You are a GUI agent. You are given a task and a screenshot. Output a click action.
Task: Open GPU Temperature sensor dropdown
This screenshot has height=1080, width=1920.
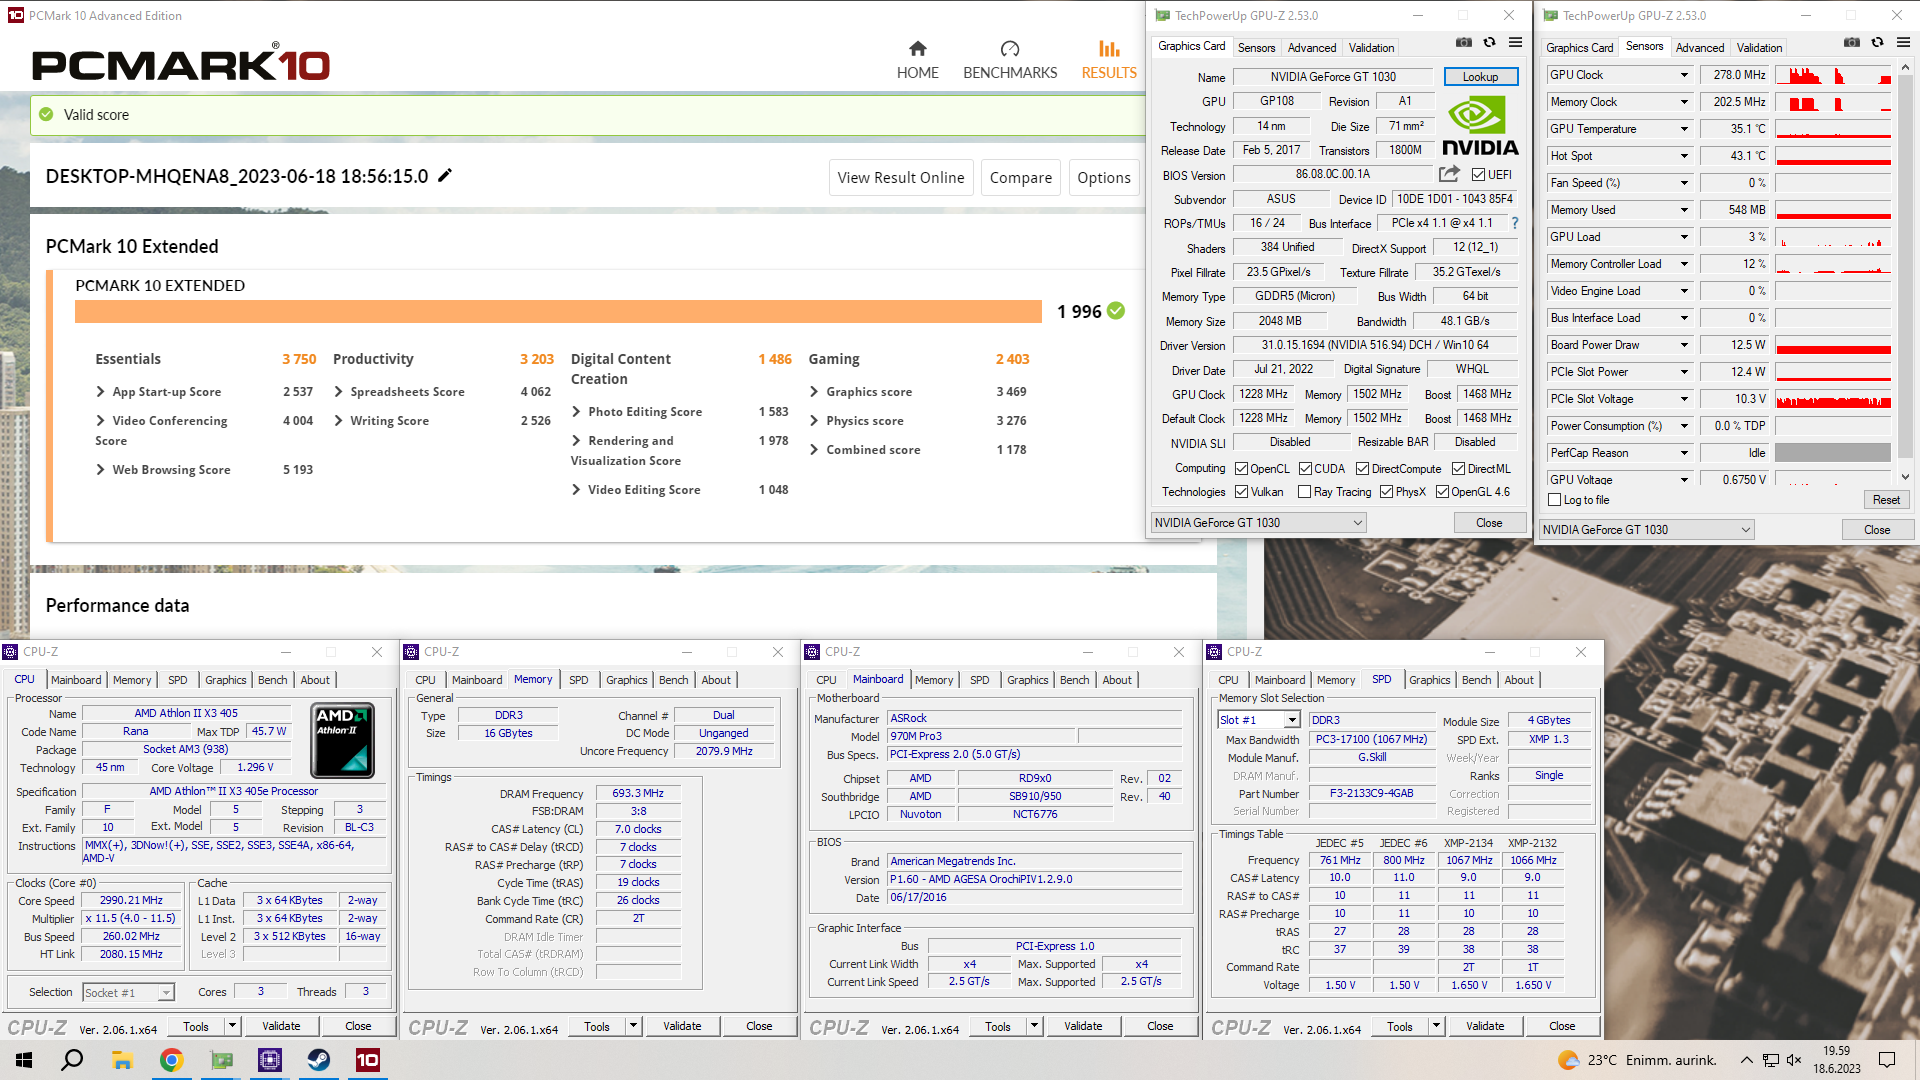click(x=1684, y=129)
